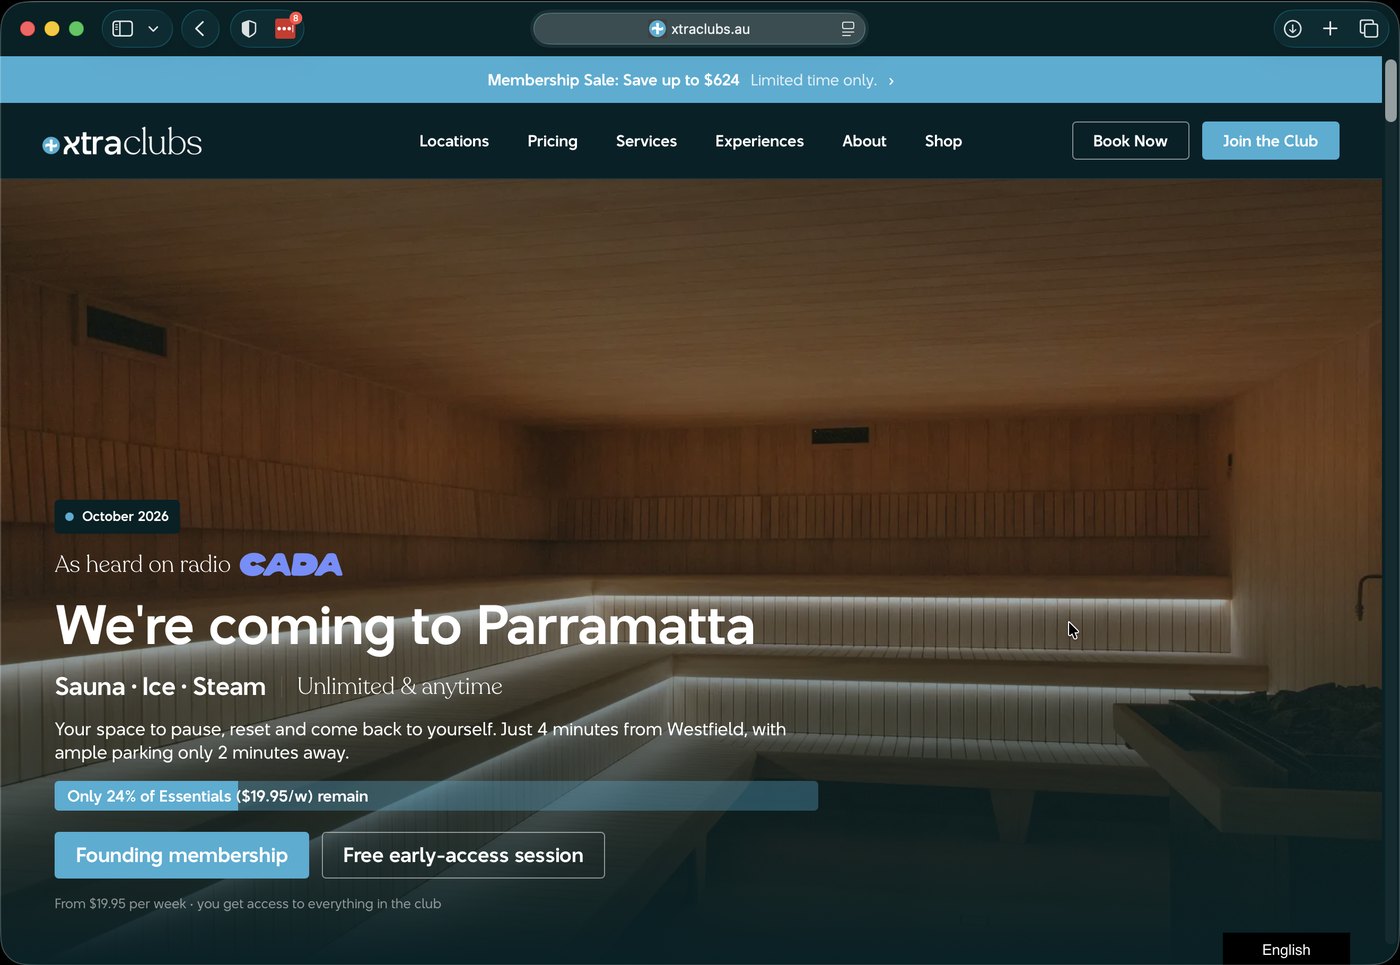Click the Book Now button

1130,141
